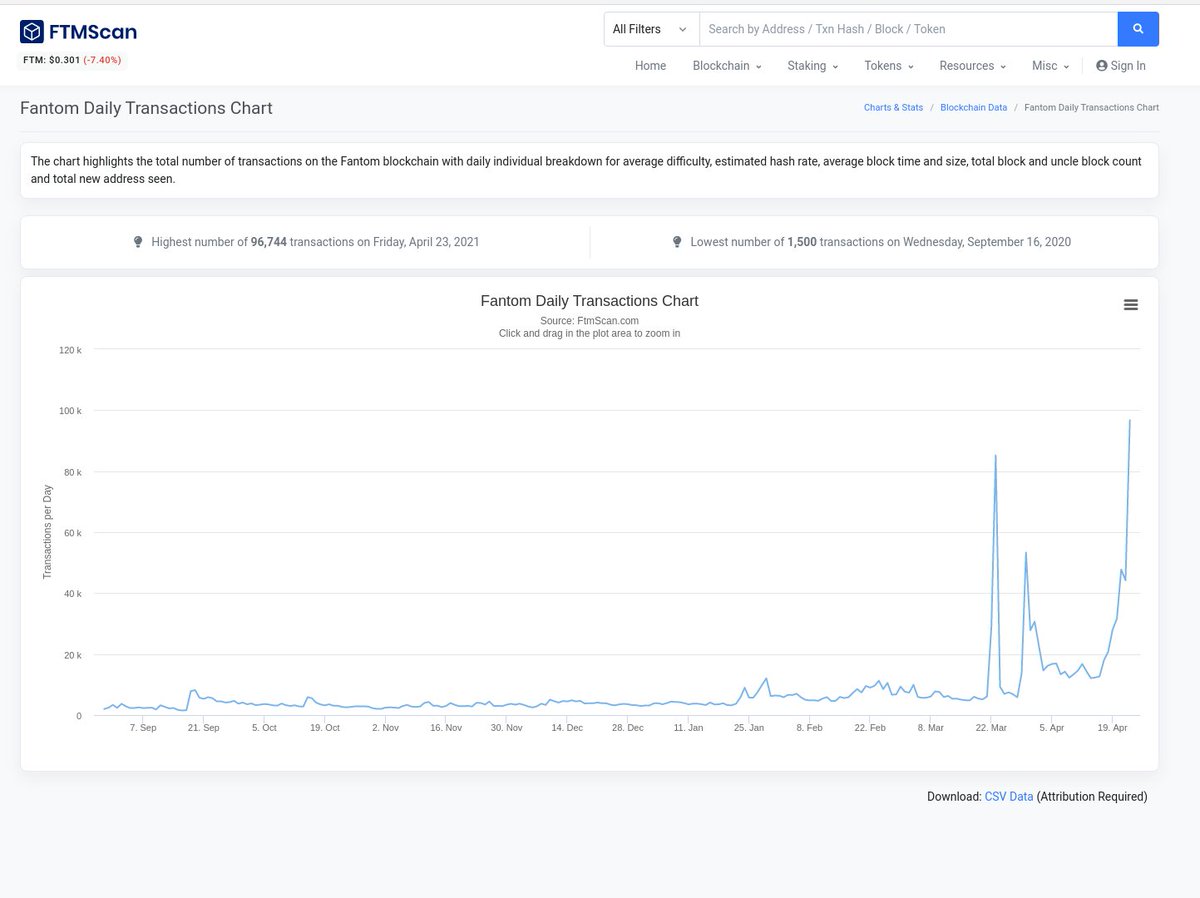Click the 5. Oct x-axis label
The height and width of the screenshot is (898, 1200).
coord(264,728)
